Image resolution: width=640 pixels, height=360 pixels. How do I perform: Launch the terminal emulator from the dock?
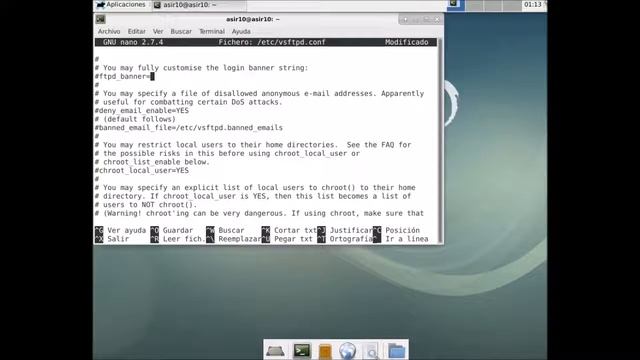click(302, 351)
